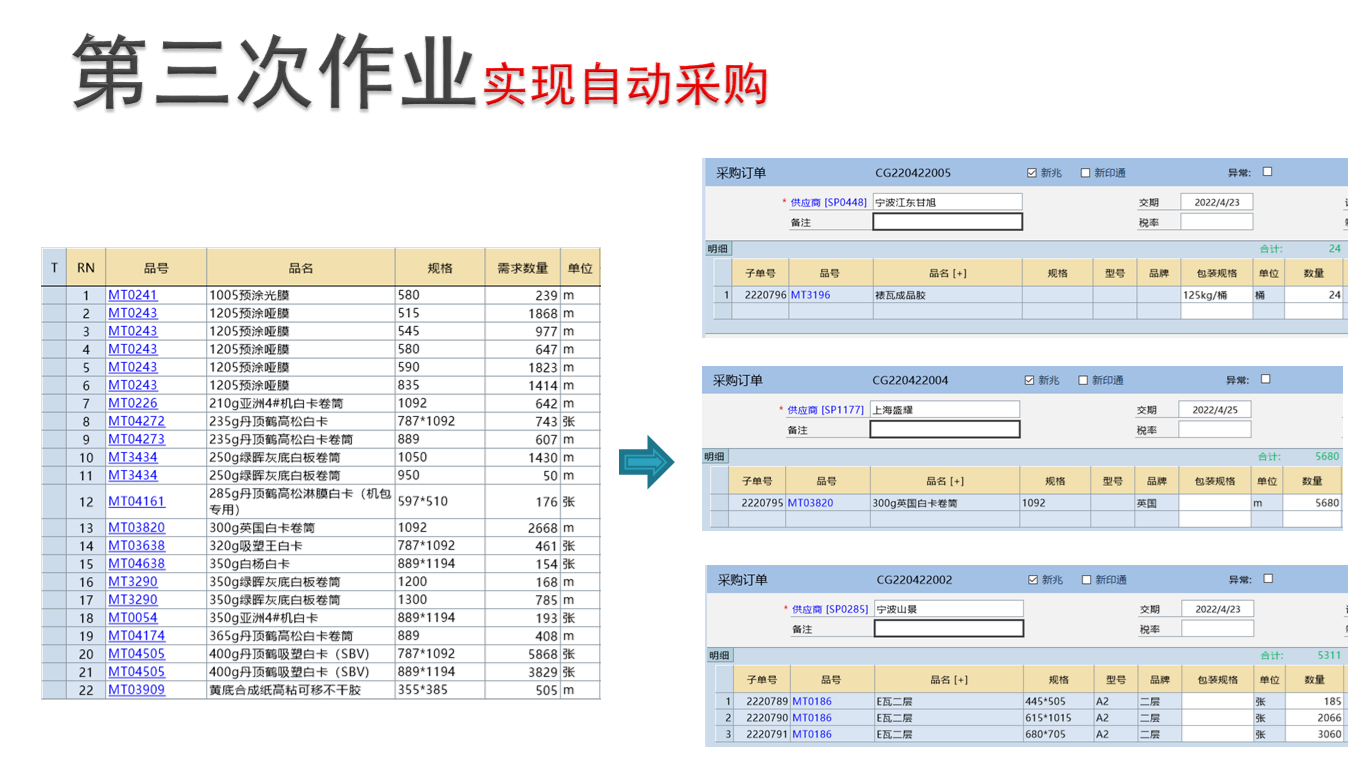Viewport: 1367px width, 781px height.
Task: Open the MT0241 item link
Action: (132, 295)
